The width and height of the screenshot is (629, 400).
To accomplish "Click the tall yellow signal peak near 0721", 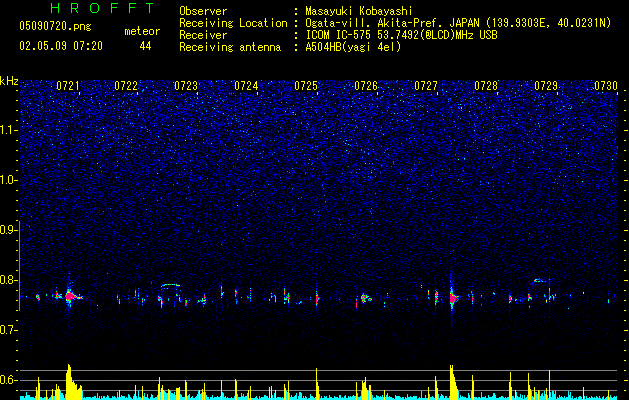I will click(71, 381).
